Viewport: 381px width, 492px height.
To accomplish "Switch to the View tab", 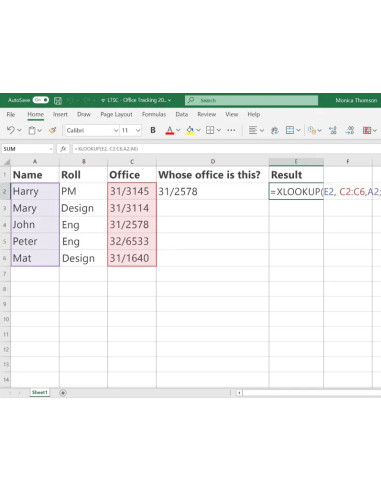I will [x=232, y=114].
